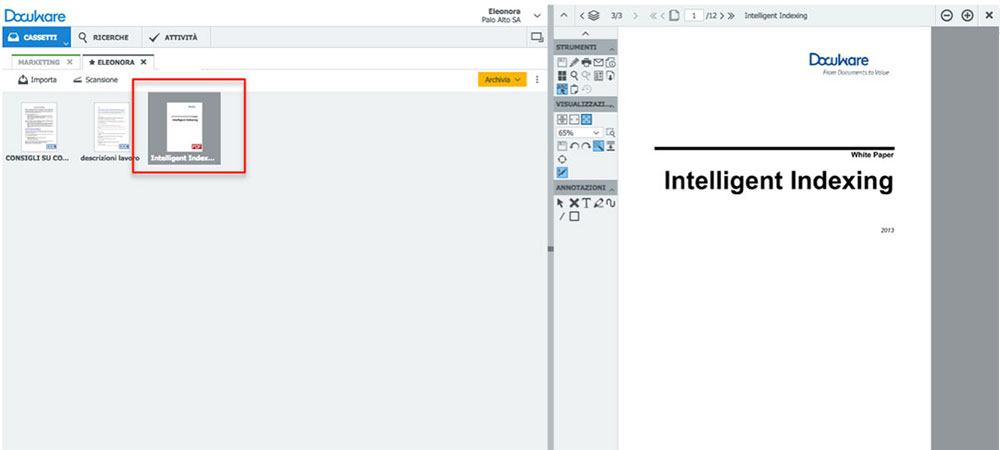Print the document using the printer icon
1000x450 pixels.
[586, 62]
